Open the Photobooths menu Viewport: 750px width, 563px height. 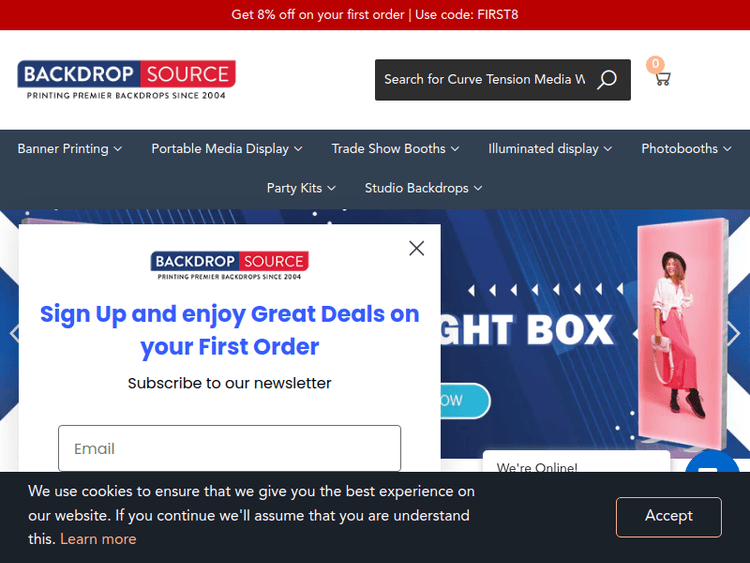(686, 149)
